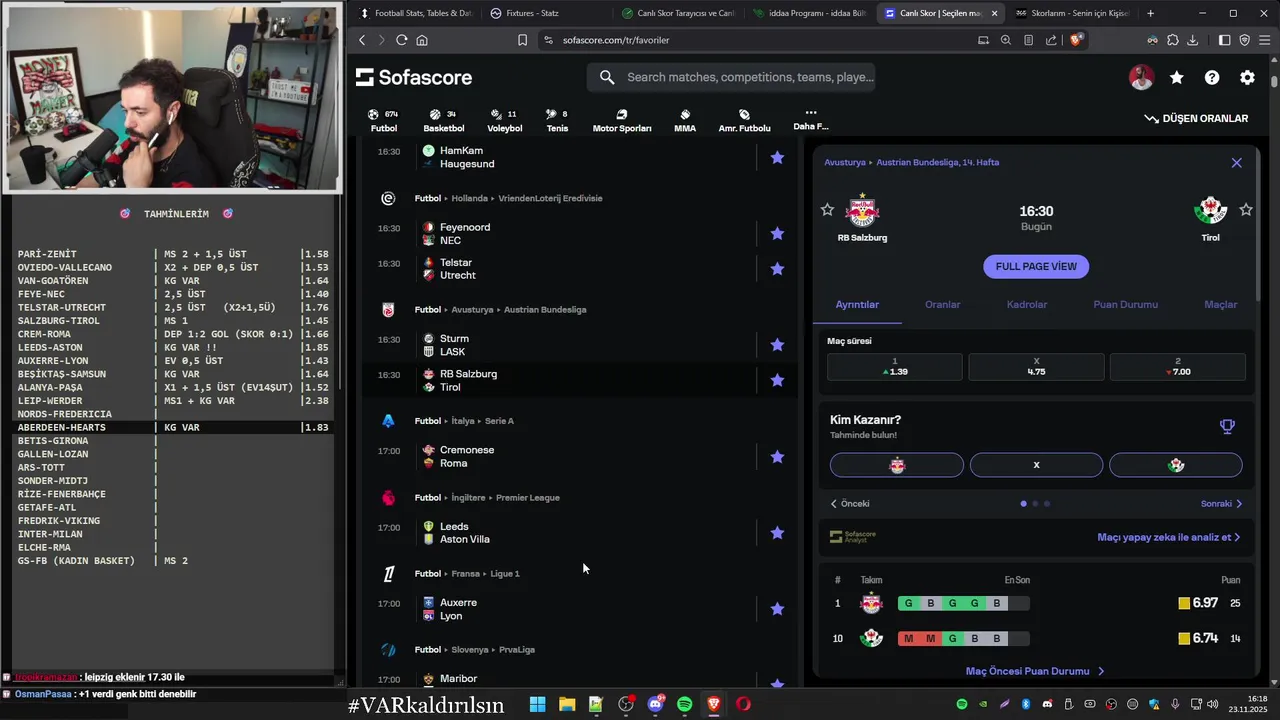
Task: Vote RB Salzburg in Kim Kazanır
Action: [x=897, y=465]
